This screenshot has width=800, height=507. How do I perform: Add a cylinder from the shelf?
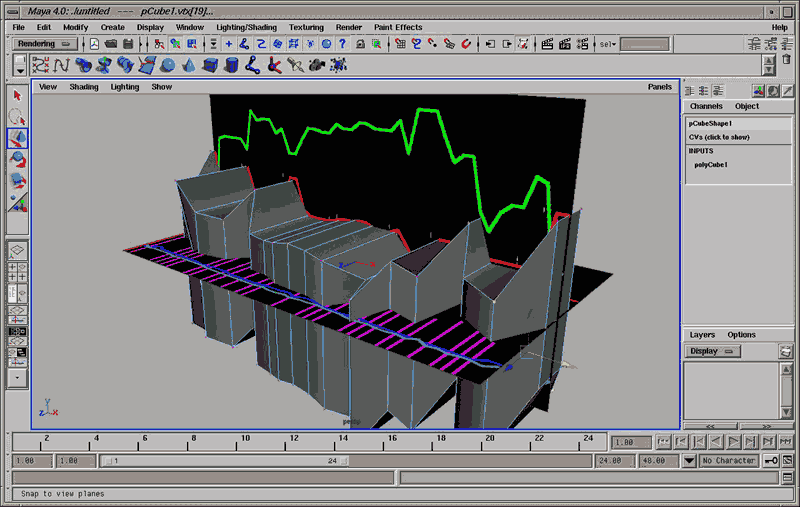pos(231,65)
